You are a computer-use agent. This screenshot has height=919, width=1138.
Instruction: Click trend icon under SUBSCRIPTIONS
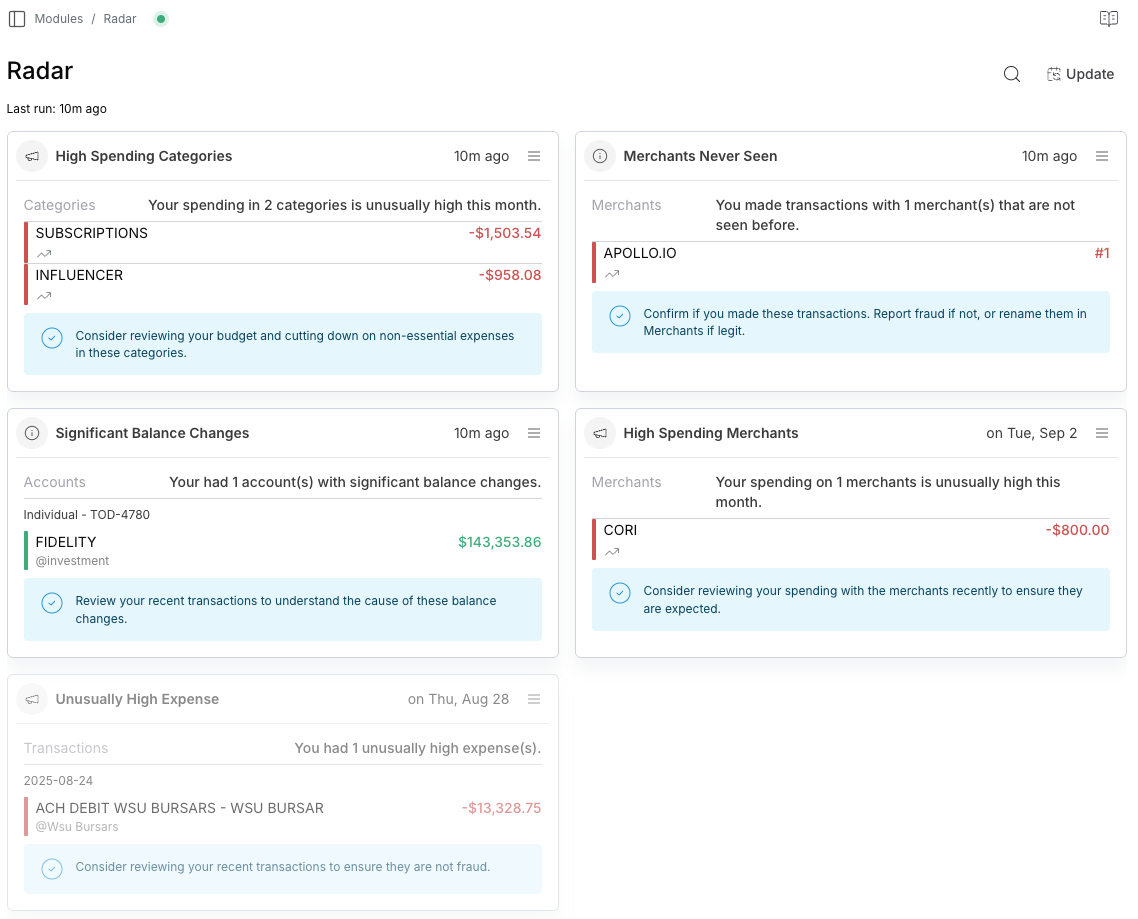(x=44, y=254)
